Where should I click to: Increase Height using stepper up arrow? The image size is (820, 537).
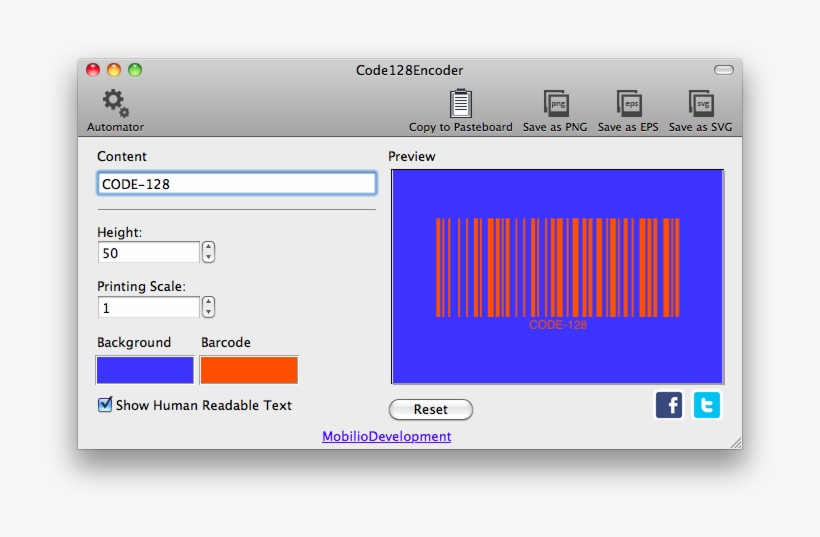(208, 247)
